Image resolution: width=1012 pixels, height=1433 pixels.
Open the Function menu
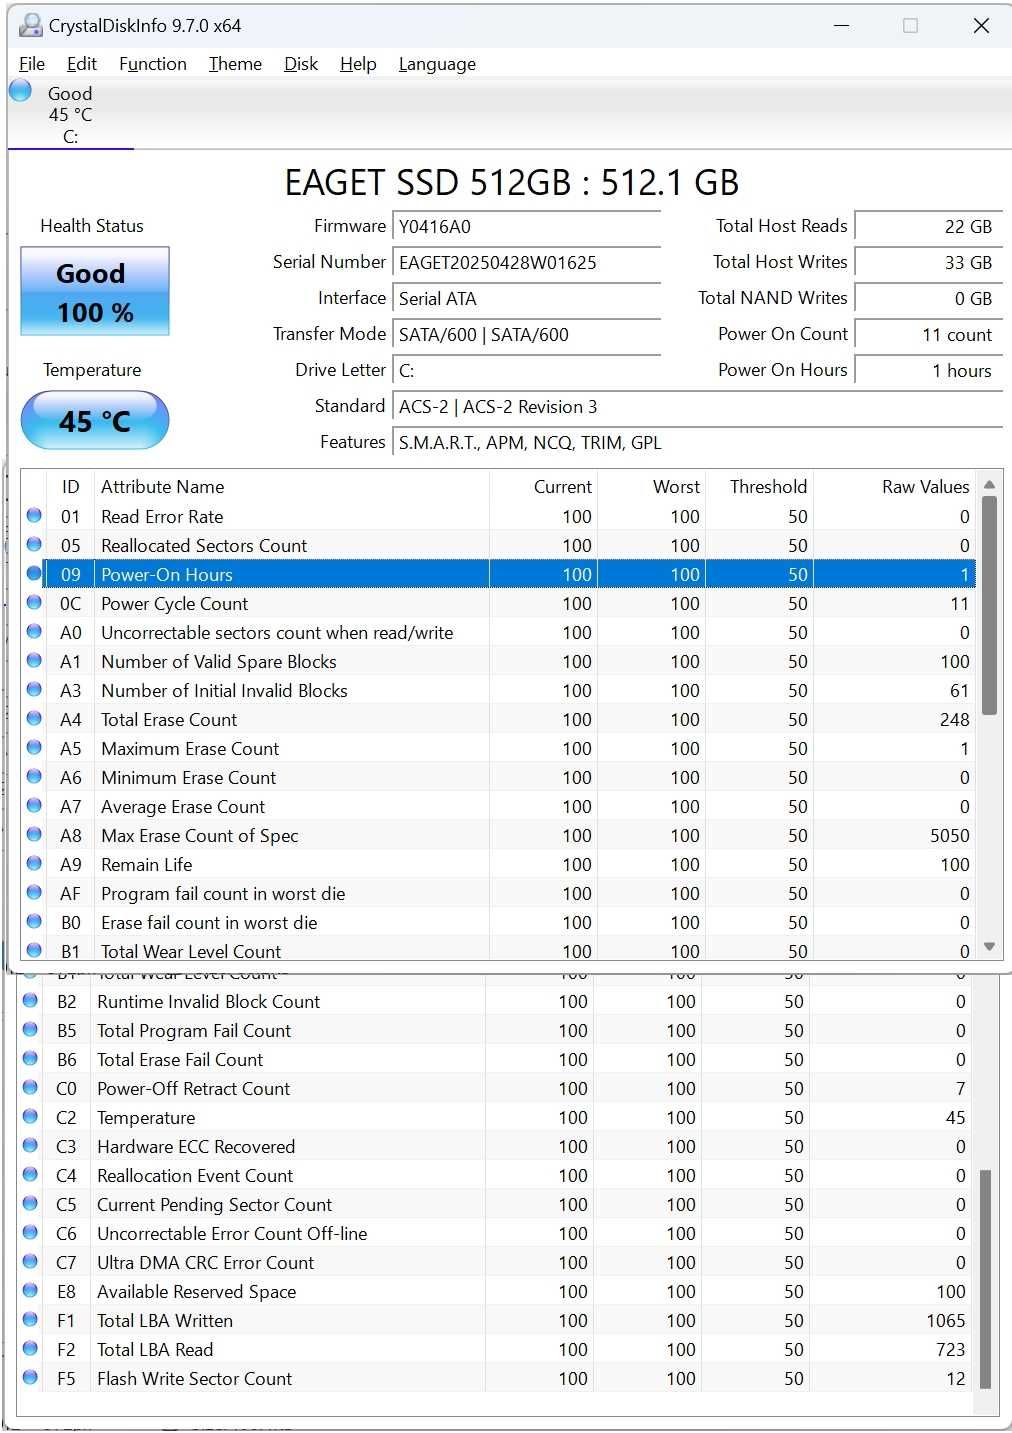coord(153,64)
